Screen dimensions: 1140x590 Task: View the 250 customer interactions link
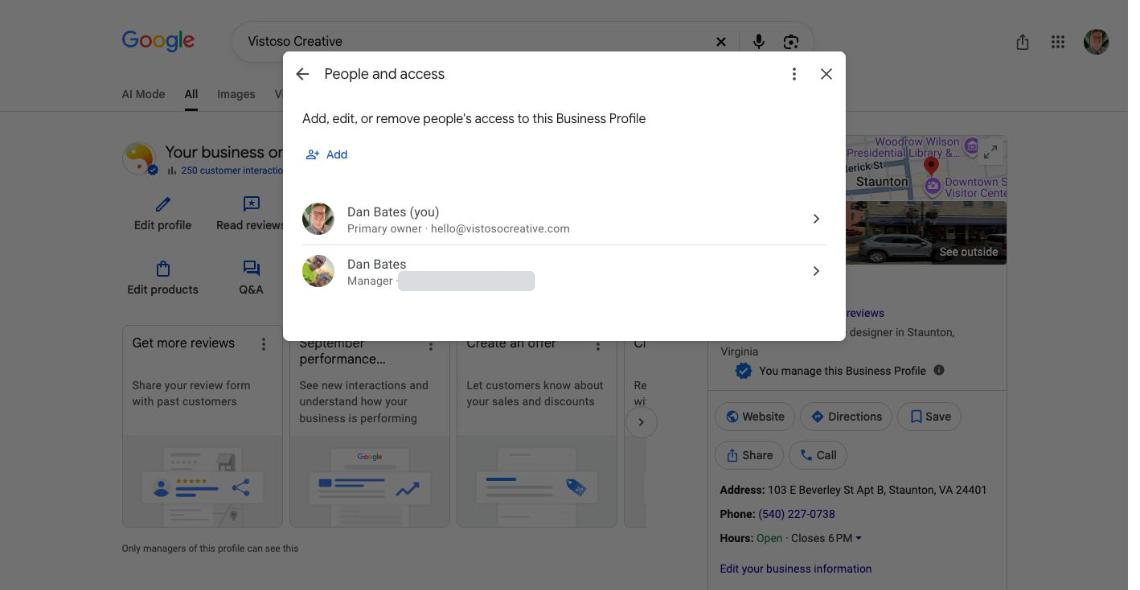[231, 171]
